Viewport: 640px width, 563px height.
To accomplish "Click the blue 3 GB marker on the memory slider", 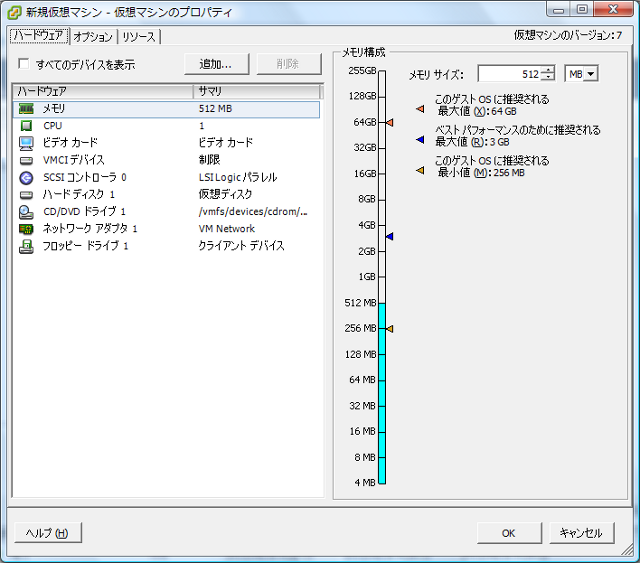I will (390, 236).
